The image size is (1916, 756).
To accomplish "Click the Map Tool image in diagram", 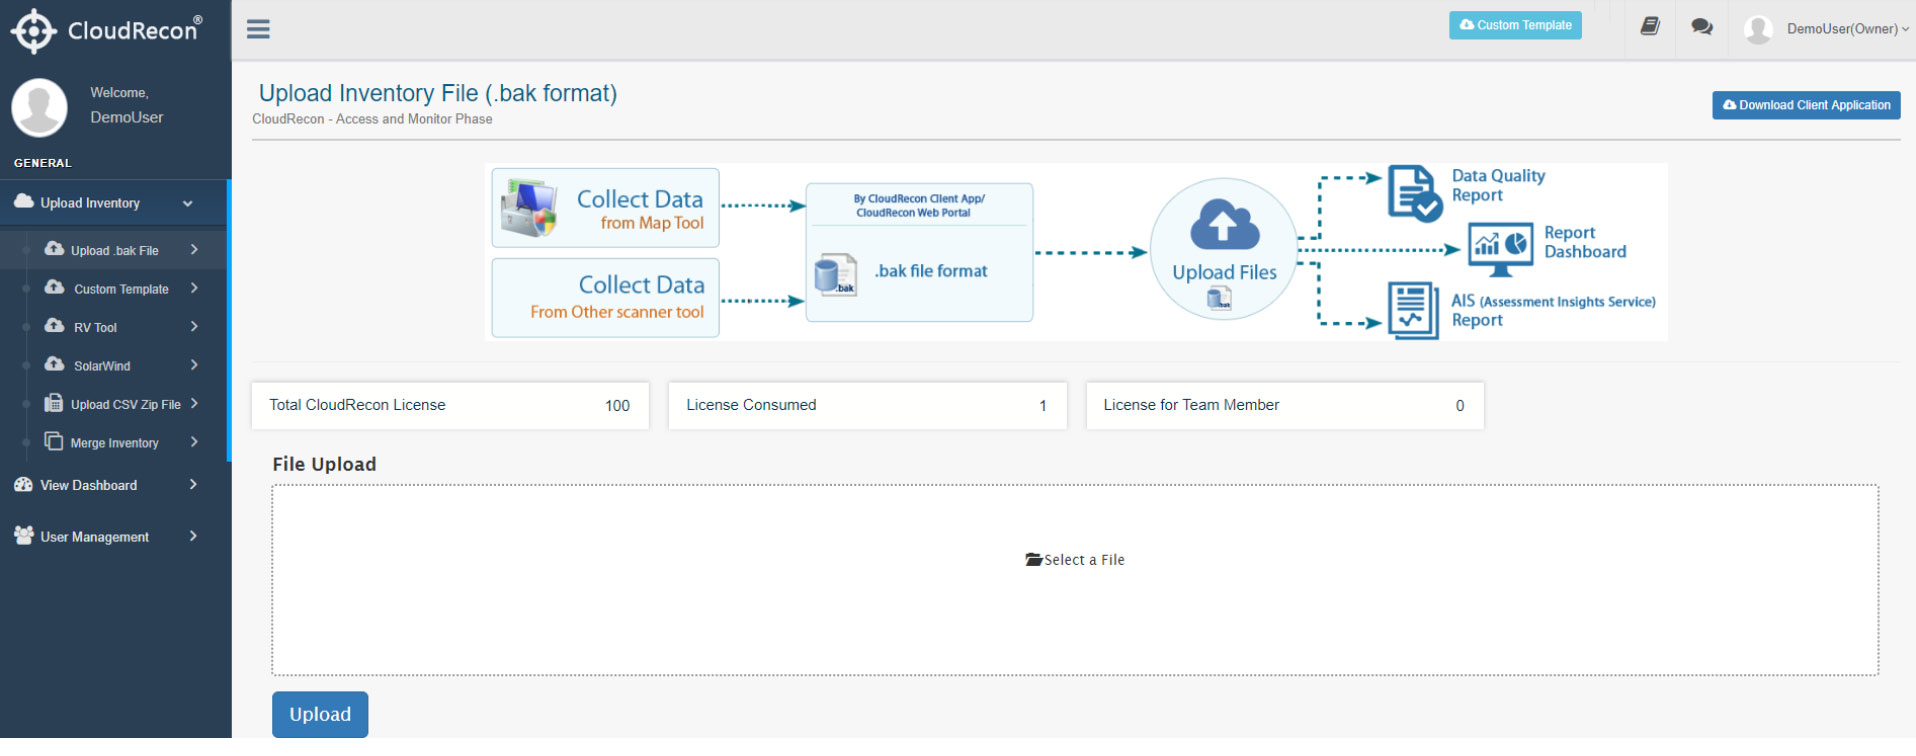I will (x=530, y=208).
